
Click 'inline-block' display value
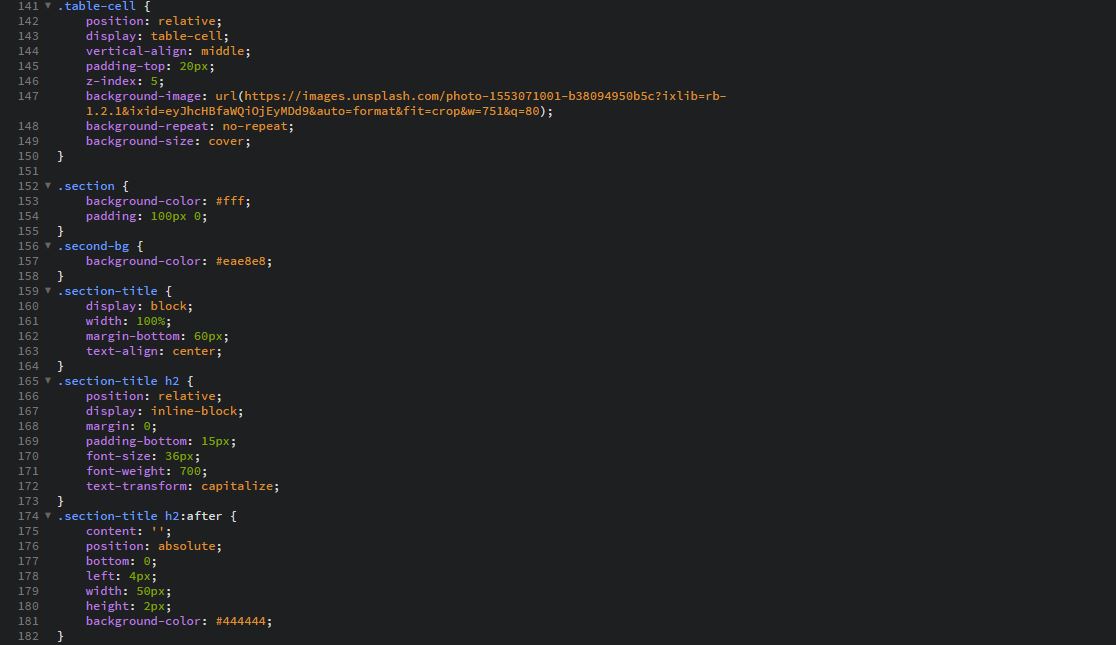194,411
